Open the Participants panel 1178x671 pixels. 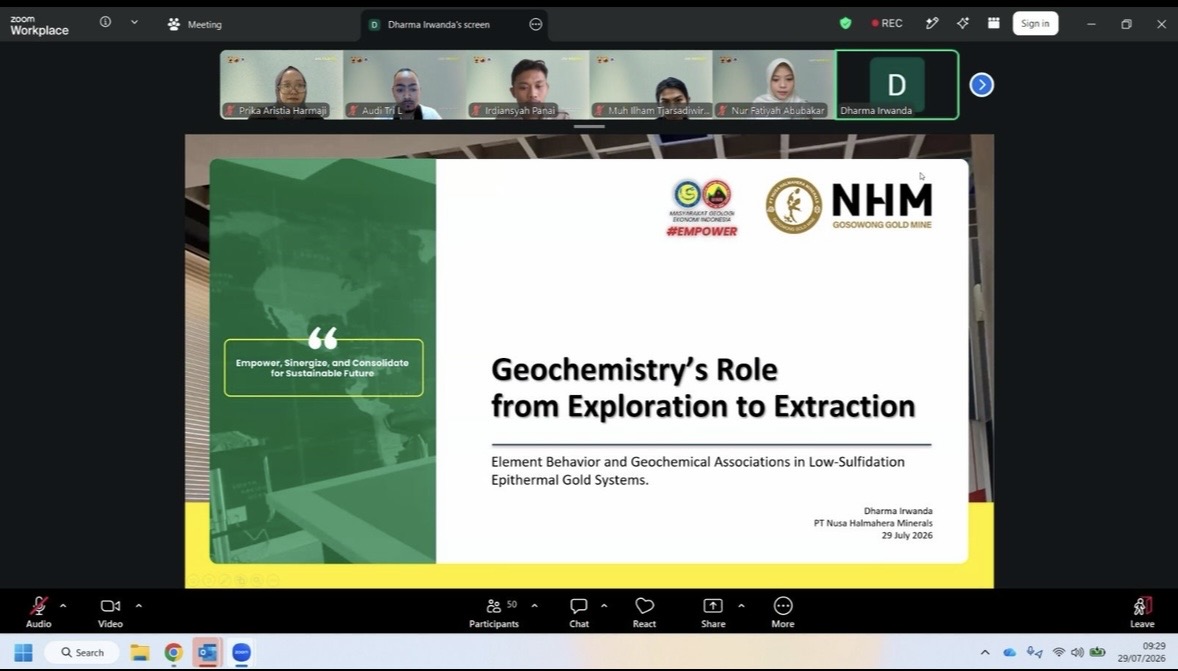pyautogui.click(x=494, y=612)
